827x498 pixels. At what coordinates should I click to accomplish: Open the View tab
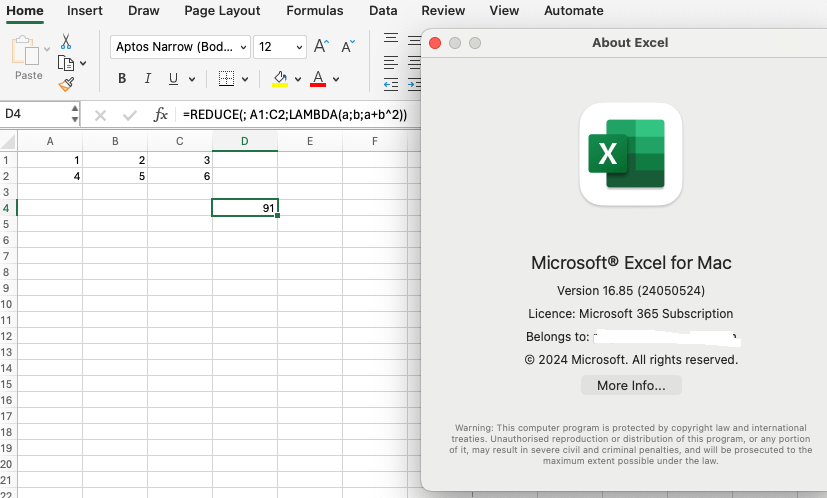[504, 11]
